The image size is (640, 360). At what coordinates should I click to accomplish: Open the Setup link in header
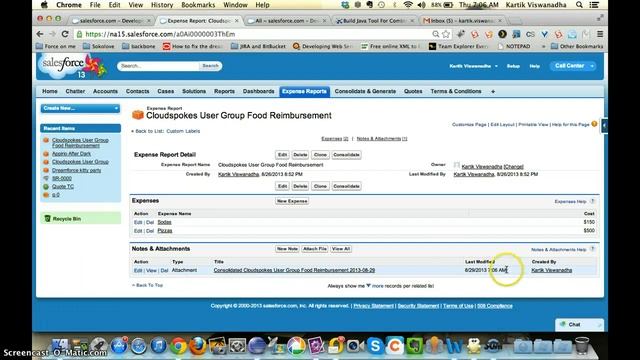513,66
